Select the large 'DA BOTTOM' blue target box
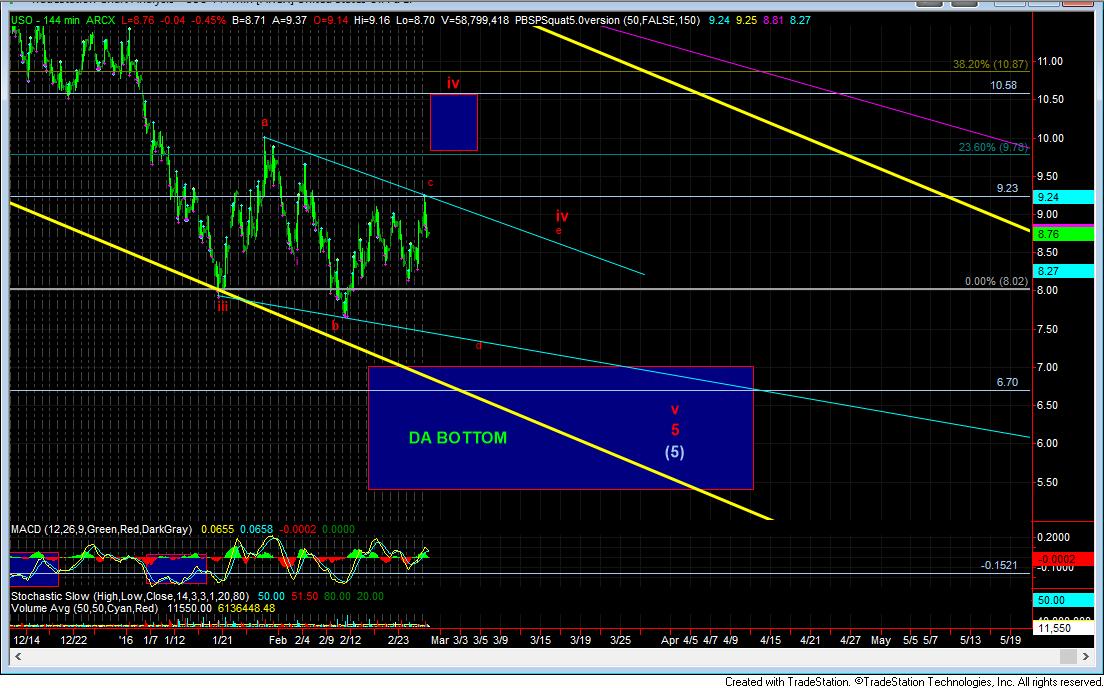The height and width of the screenshot is (688, 1104). 560,427
